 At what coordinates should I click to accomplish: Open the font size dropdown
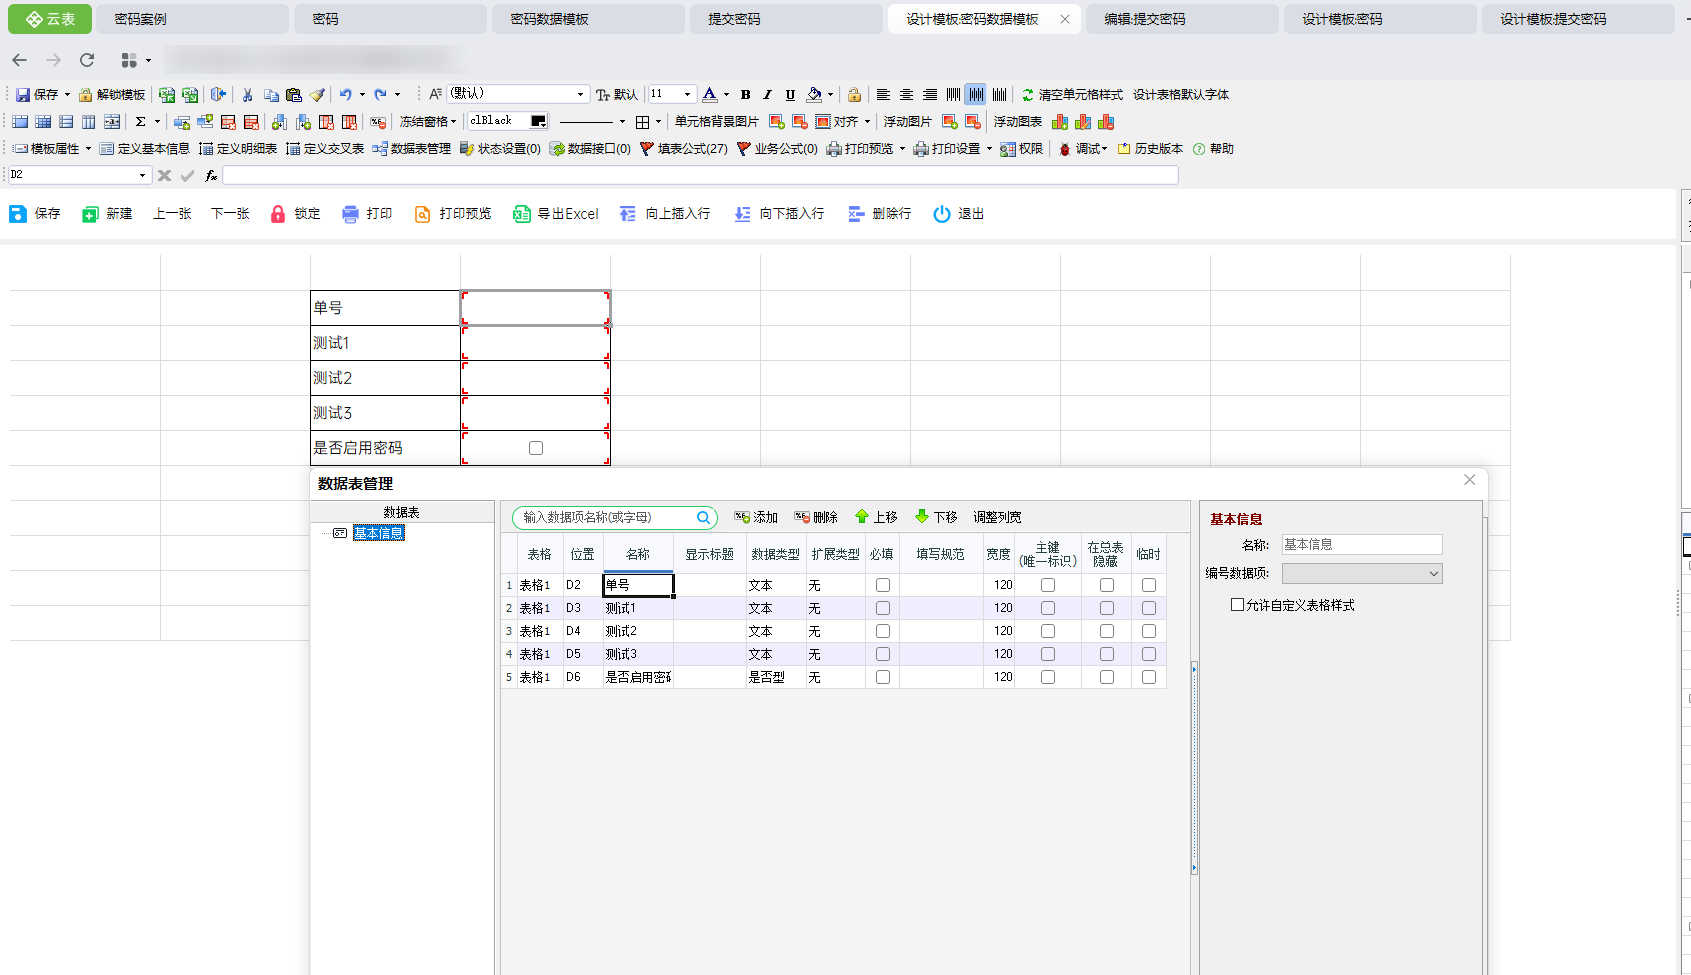tap(687, 94)
